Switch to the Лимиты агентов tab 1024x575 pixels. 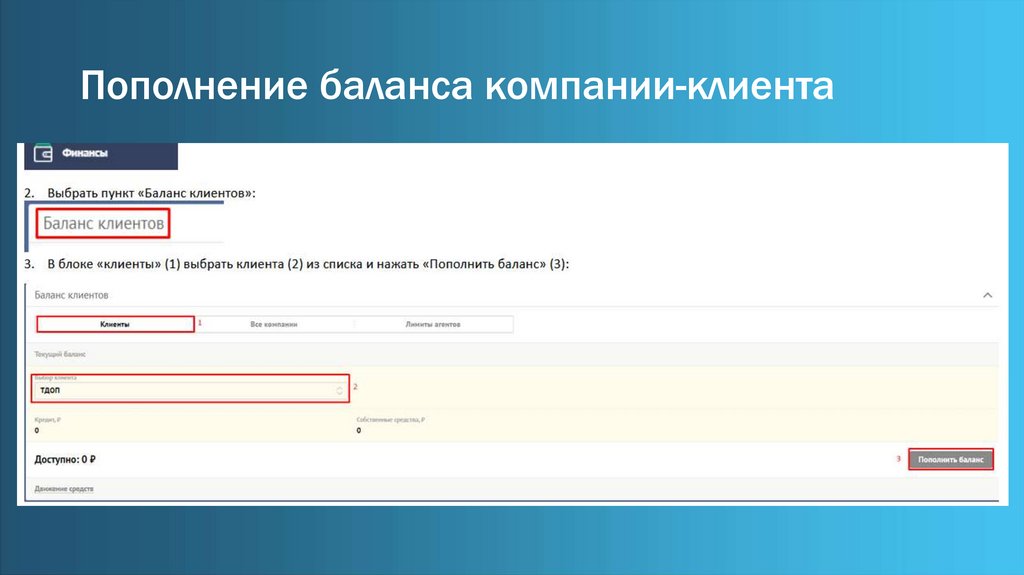[433, 324]
